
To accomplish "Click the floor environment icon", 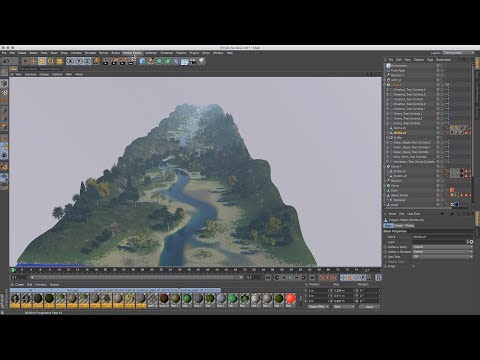I will (184, 62).
